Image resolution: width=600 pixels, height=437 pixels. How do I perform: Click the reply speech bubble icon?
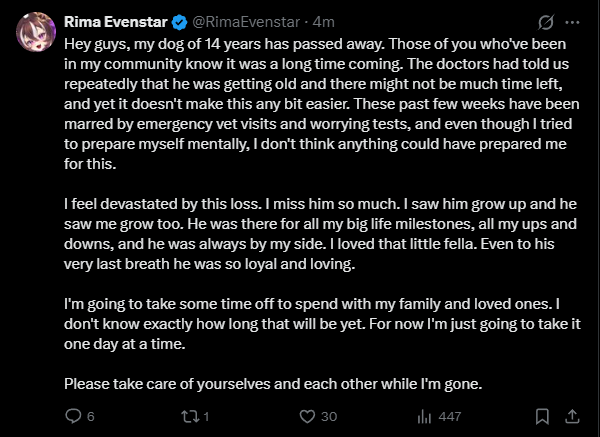click(x=73, y=416)
